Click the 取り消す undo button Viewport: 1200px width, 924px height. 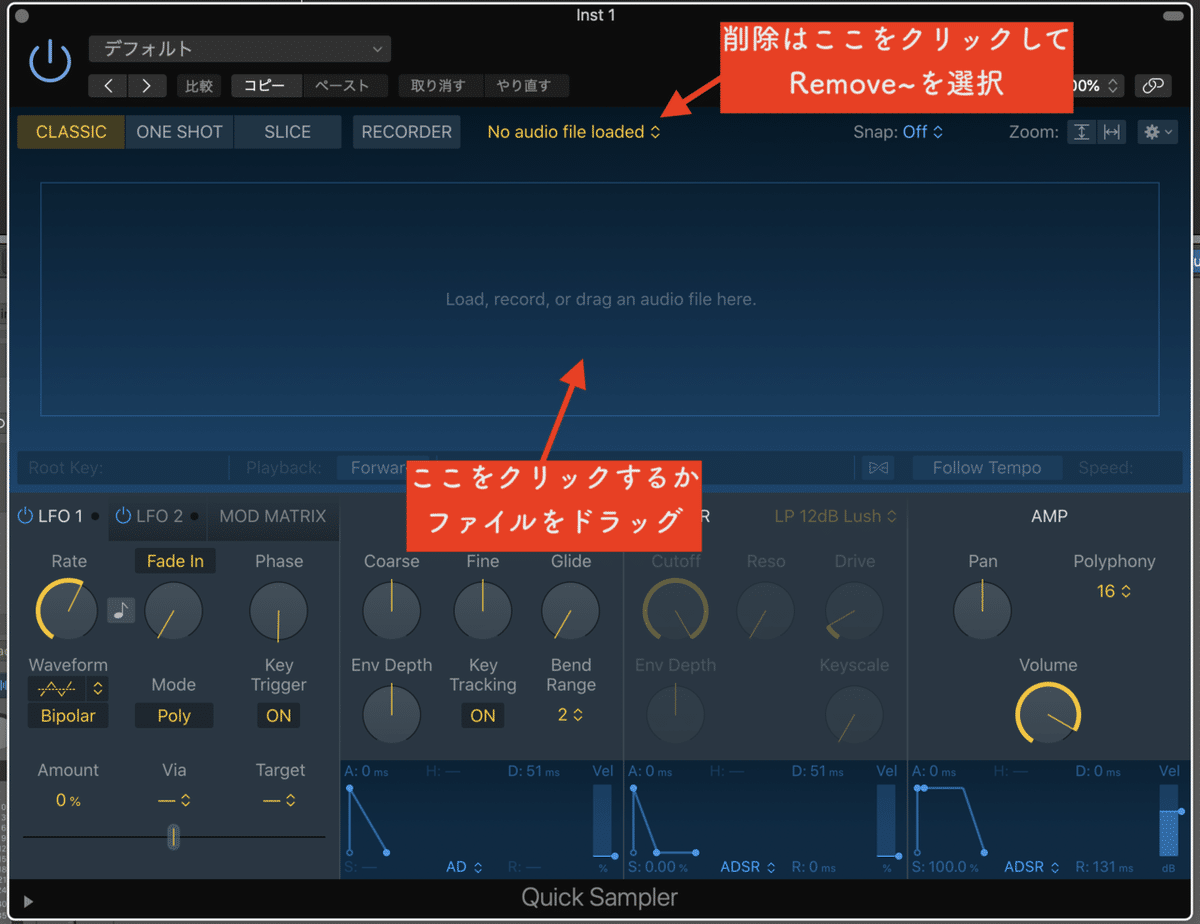coord(440,86)
